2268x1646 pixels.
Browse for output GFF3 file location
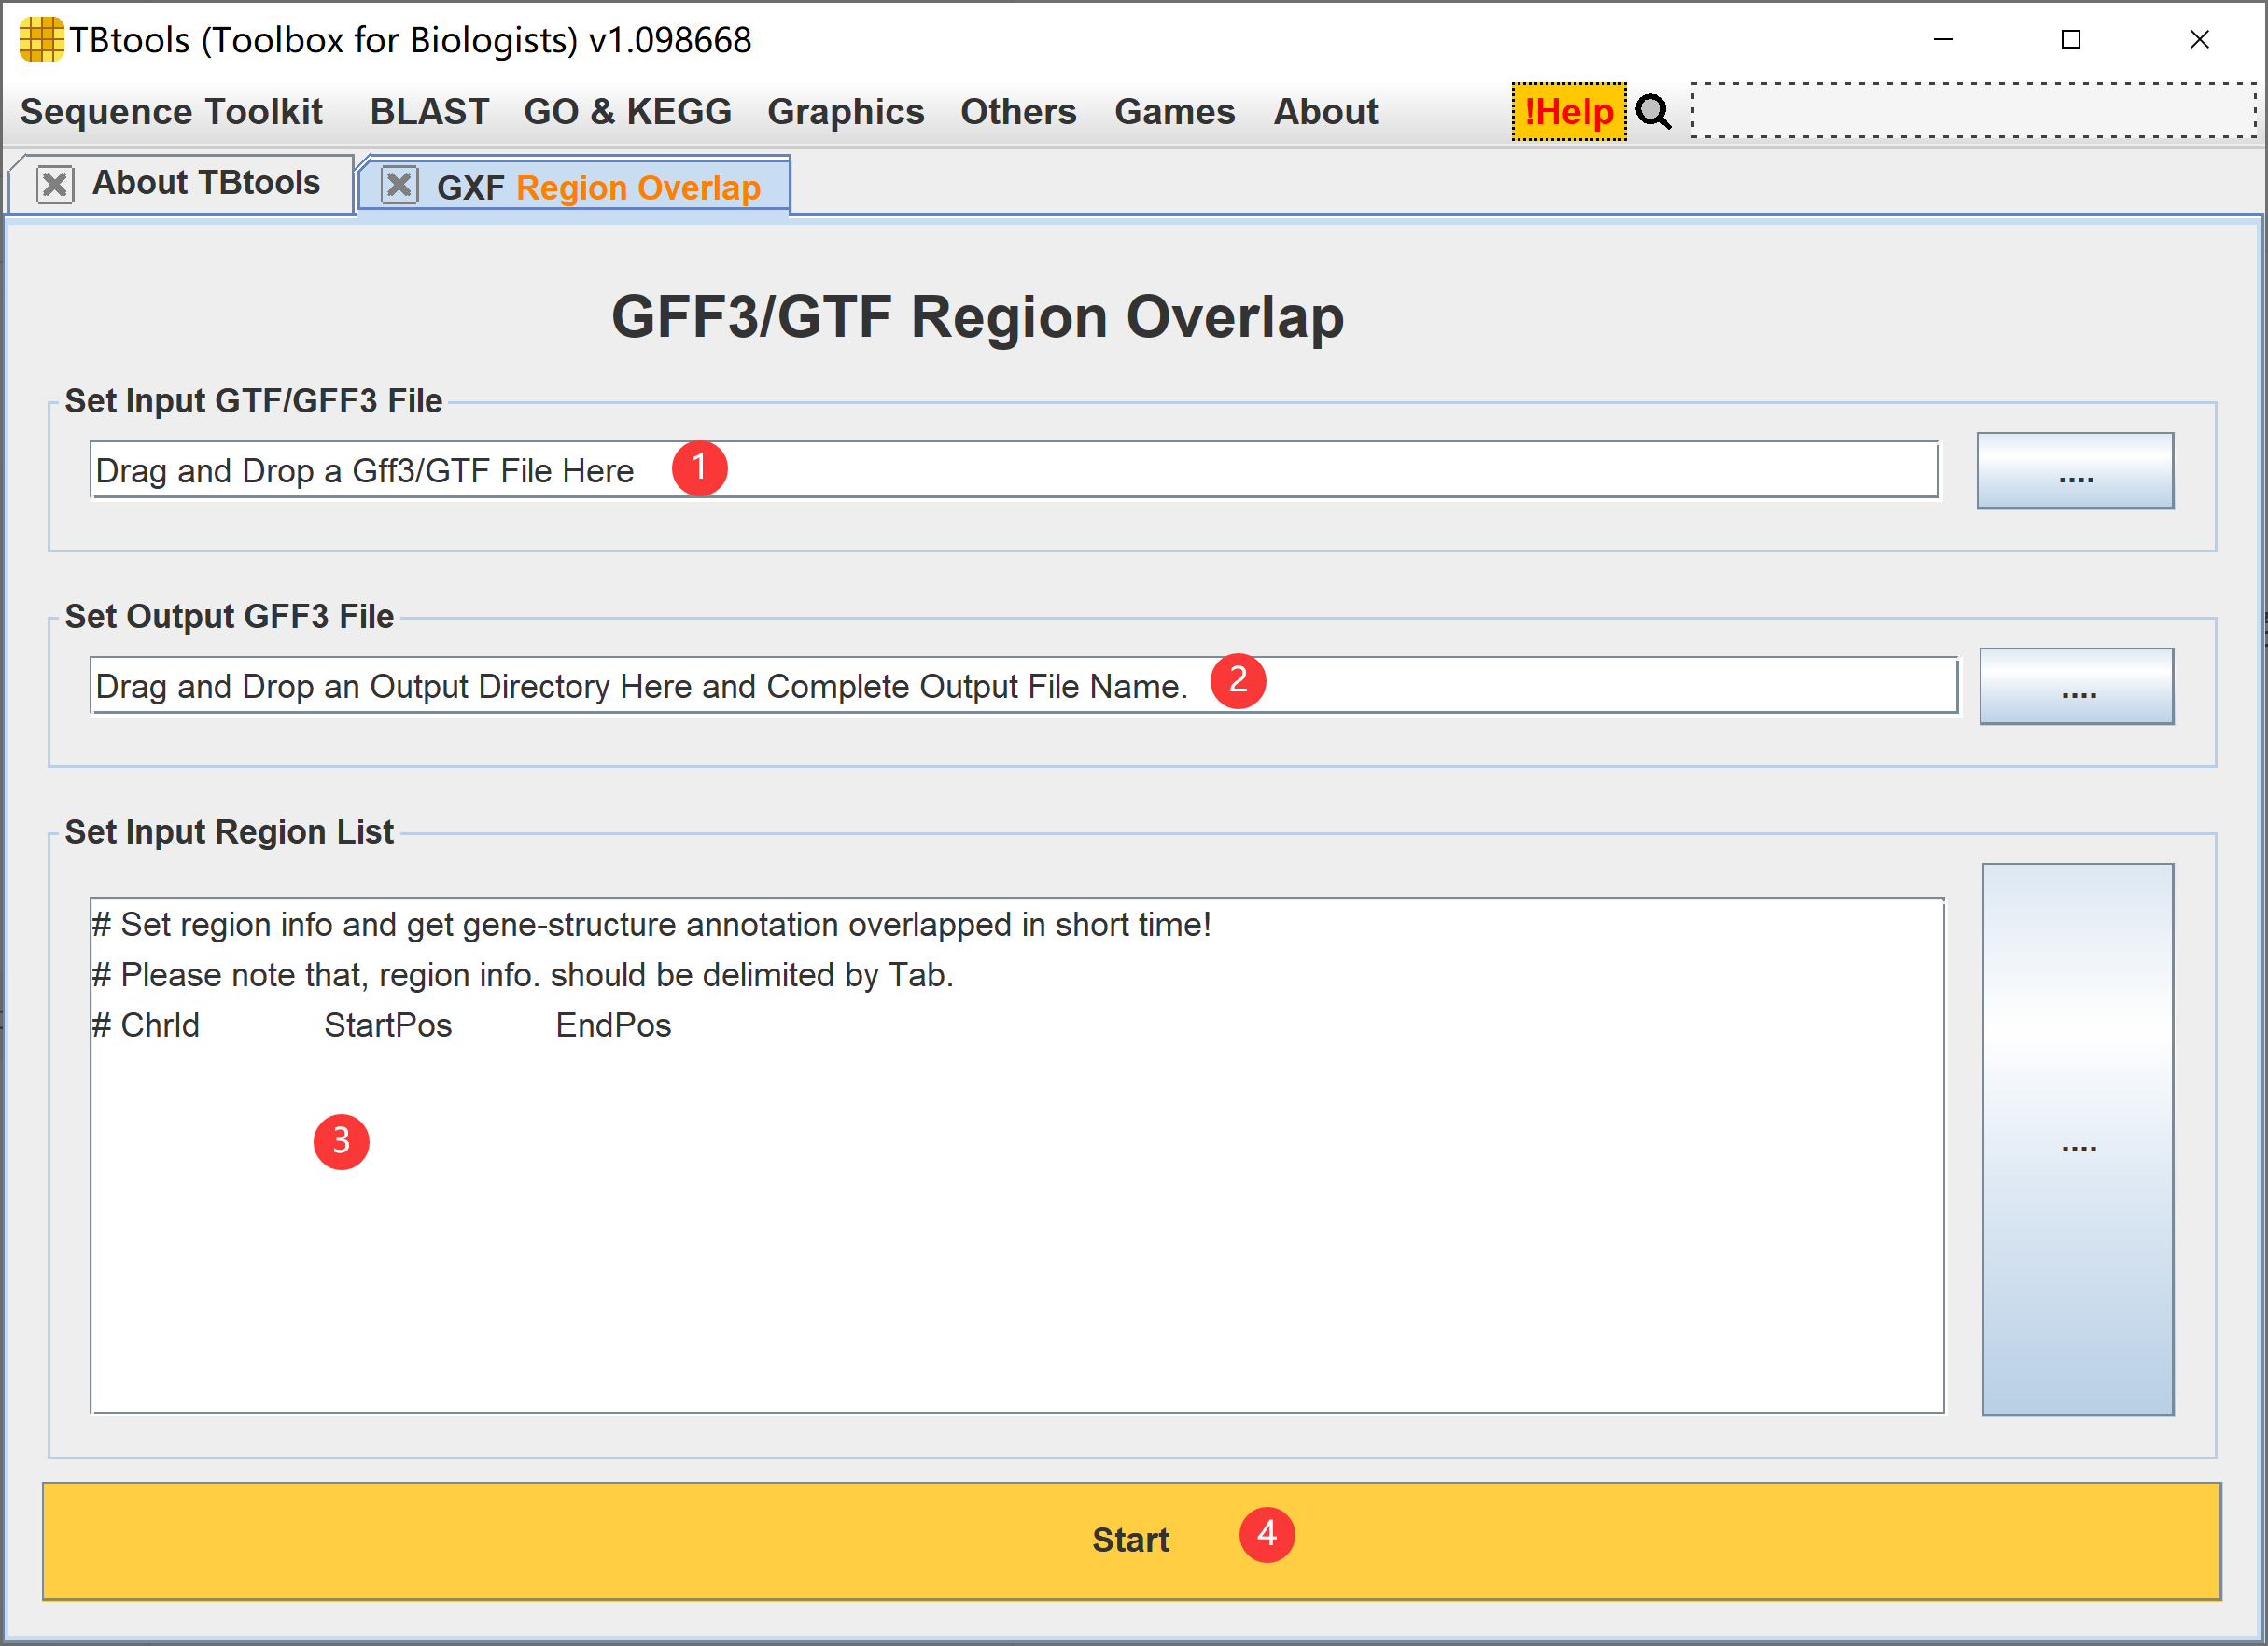click(2077, 686)
